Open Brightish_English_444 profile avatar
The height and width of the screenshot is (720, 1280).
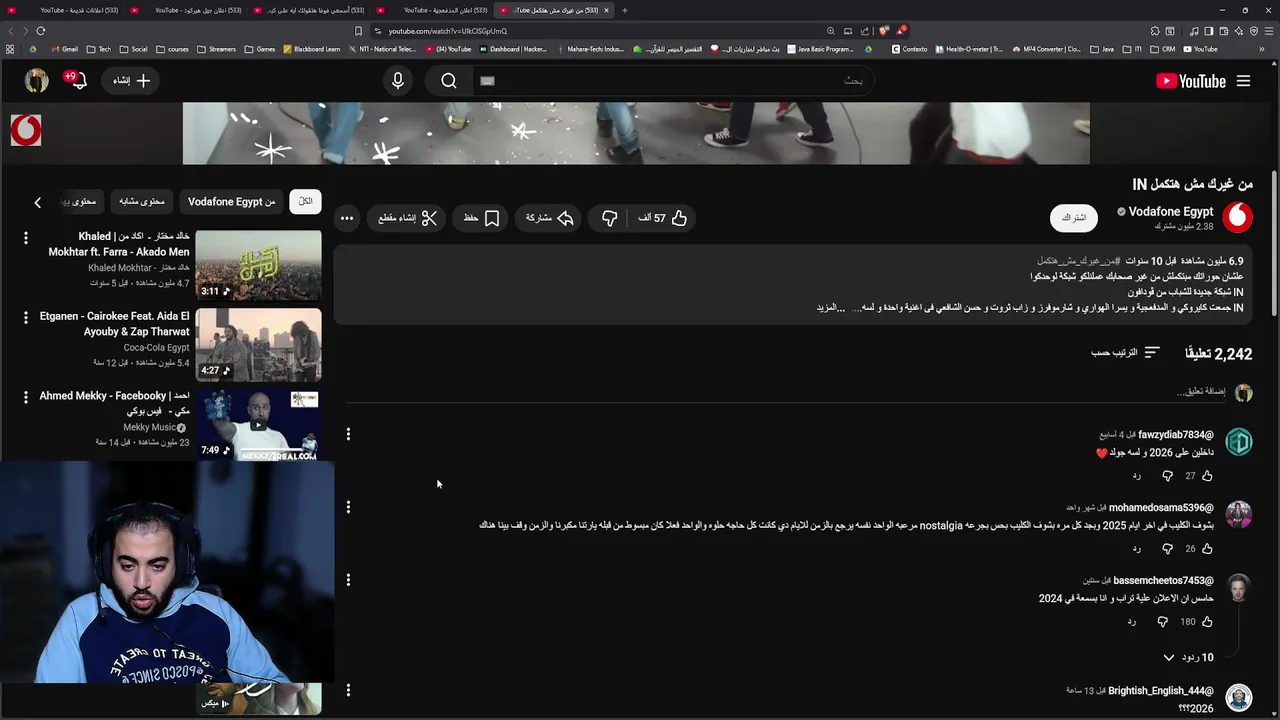pyautogui.click(x=1239, y=697)
